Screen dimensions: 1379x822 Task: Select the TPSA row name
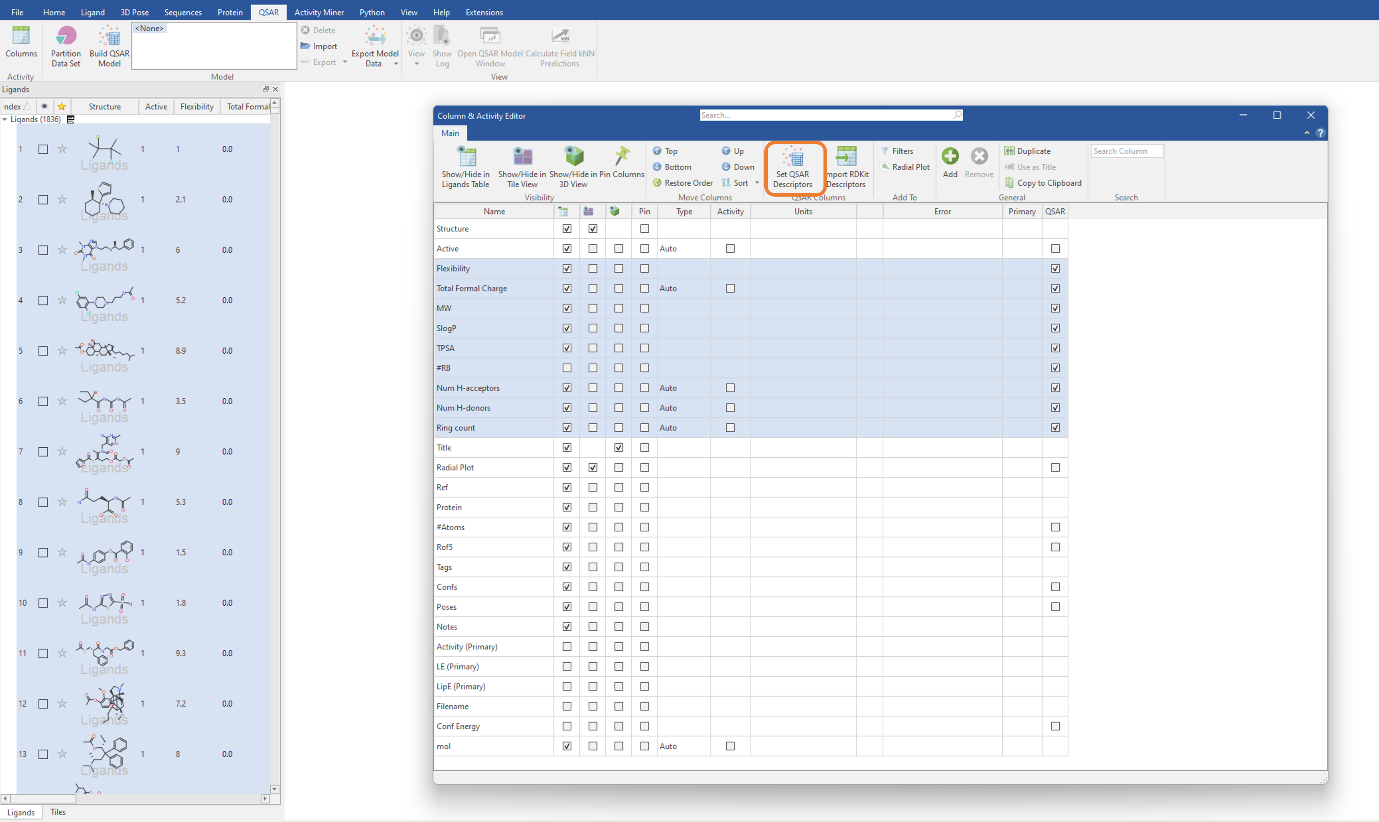point(446,348)
